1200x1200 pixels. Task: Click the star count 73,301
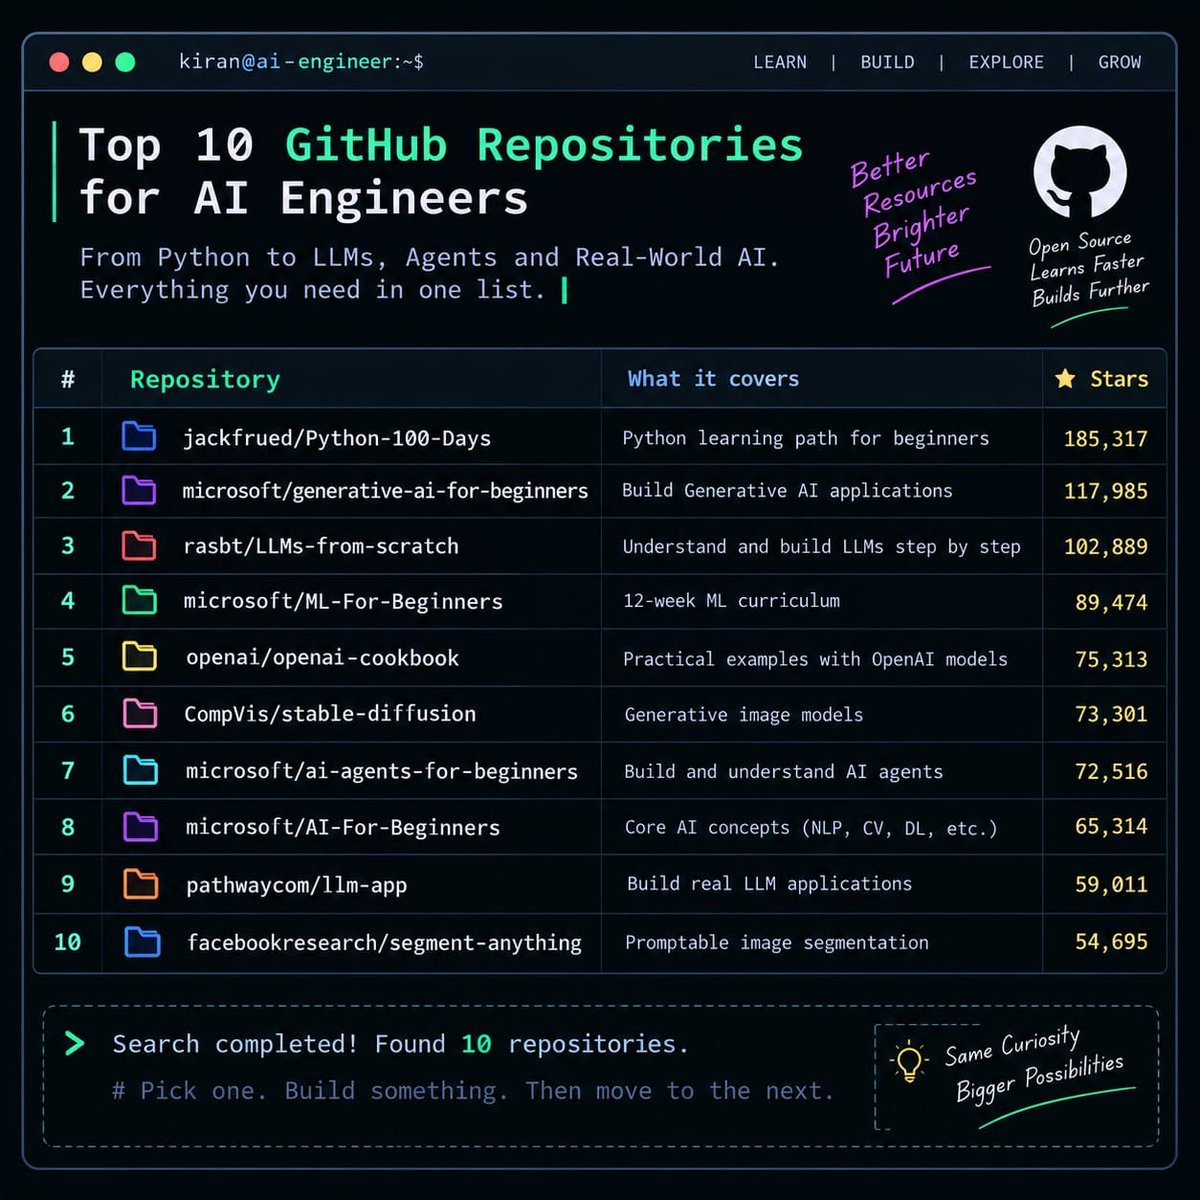point(1111,714)
